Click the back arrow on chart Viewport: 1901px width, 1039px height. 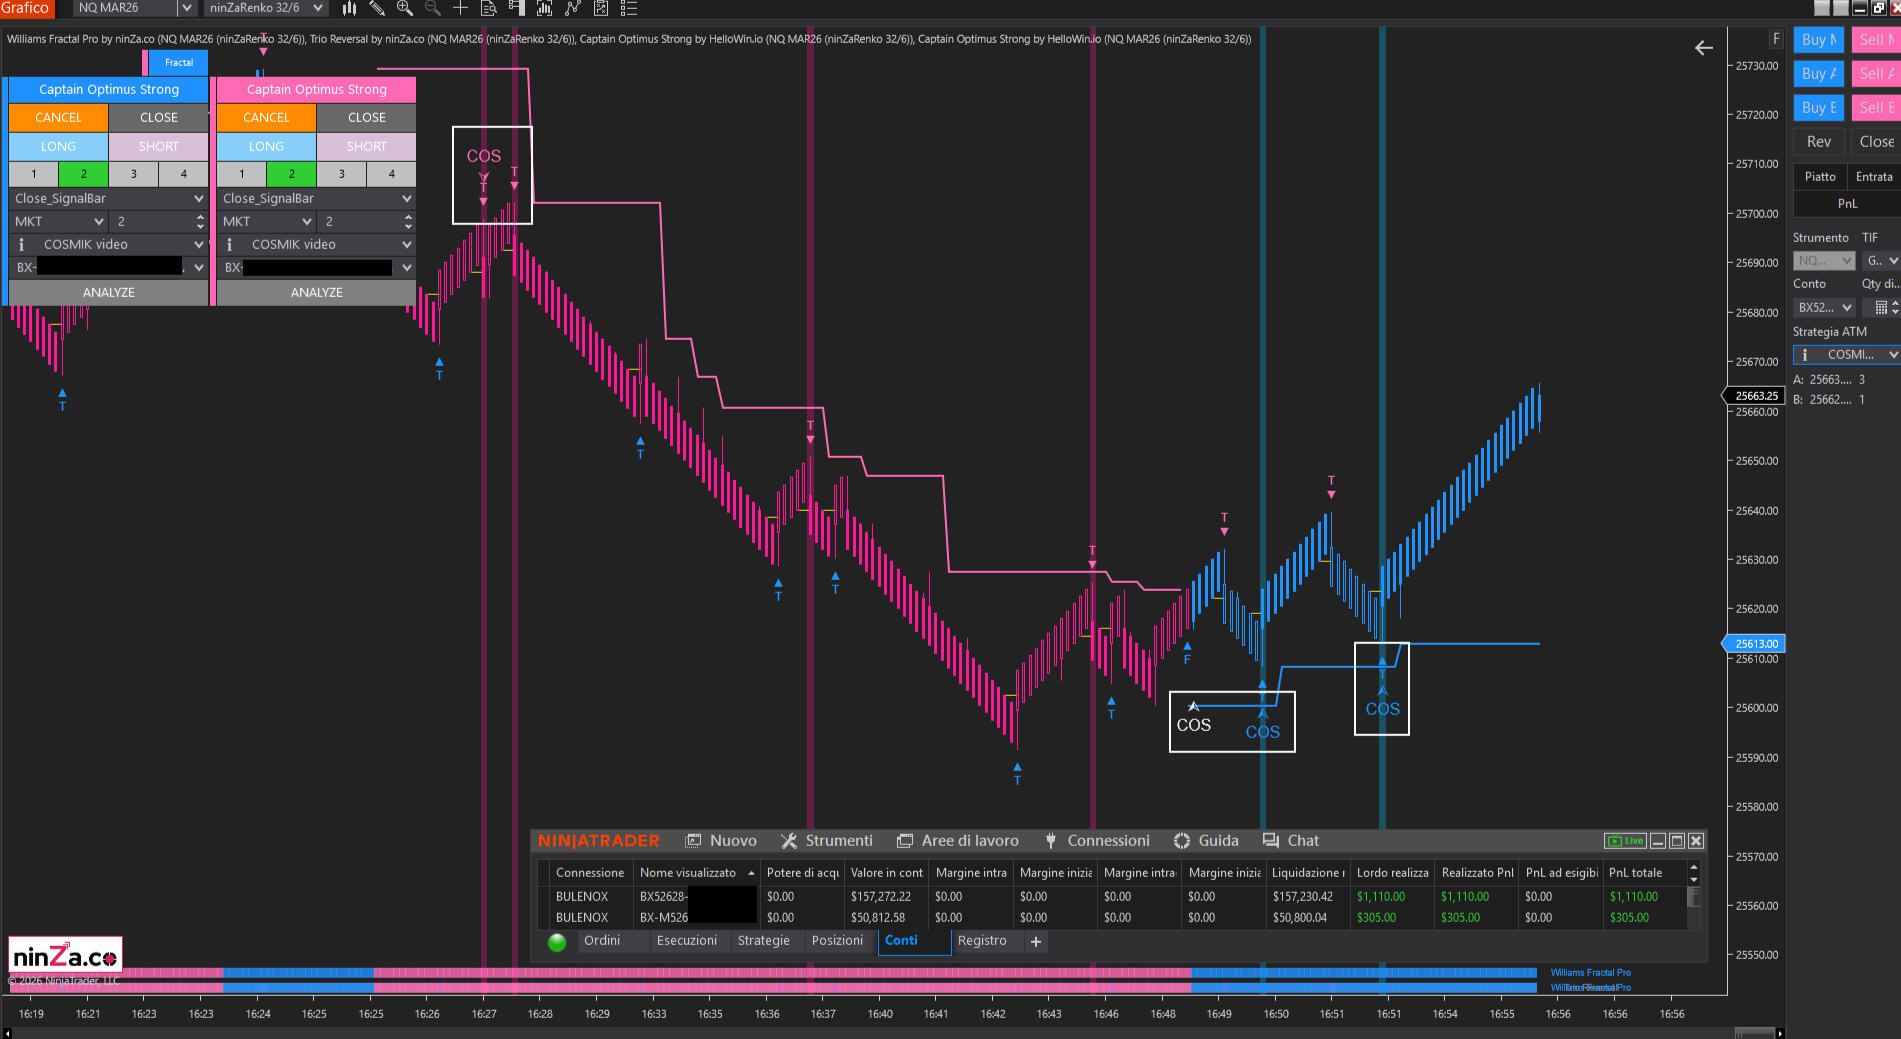click(1704, 48)
